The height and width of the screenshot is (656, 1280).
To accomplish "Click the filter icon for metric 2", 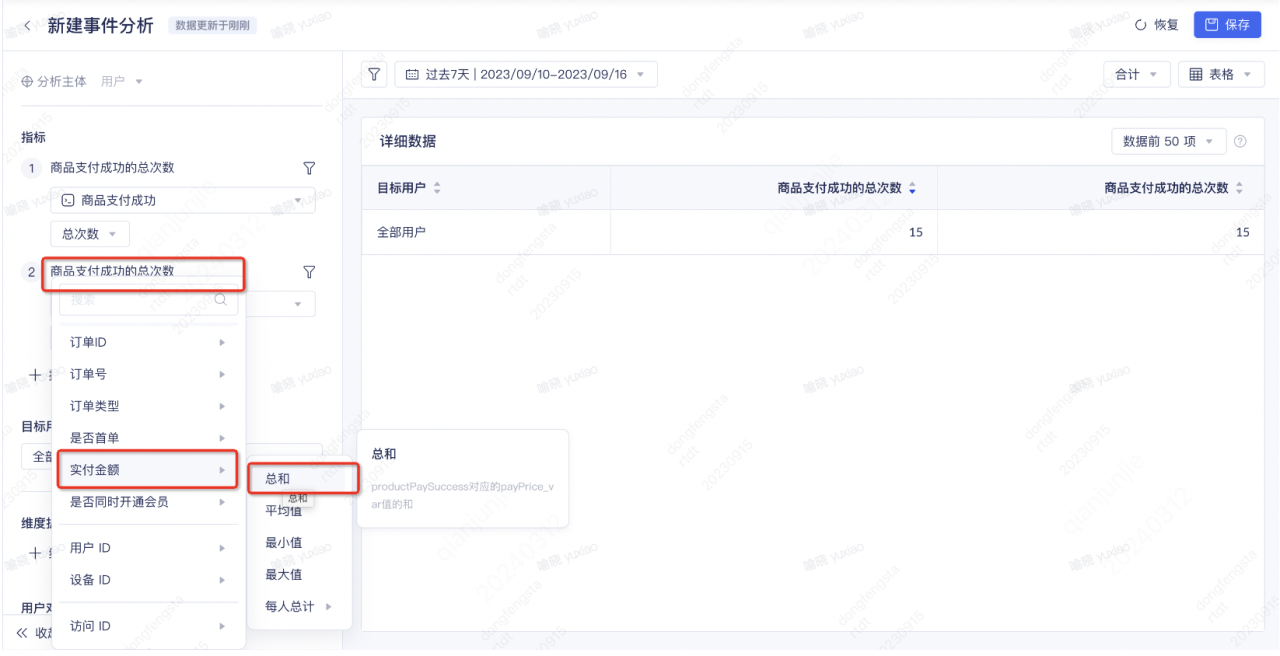I will [x=309, y=272].
